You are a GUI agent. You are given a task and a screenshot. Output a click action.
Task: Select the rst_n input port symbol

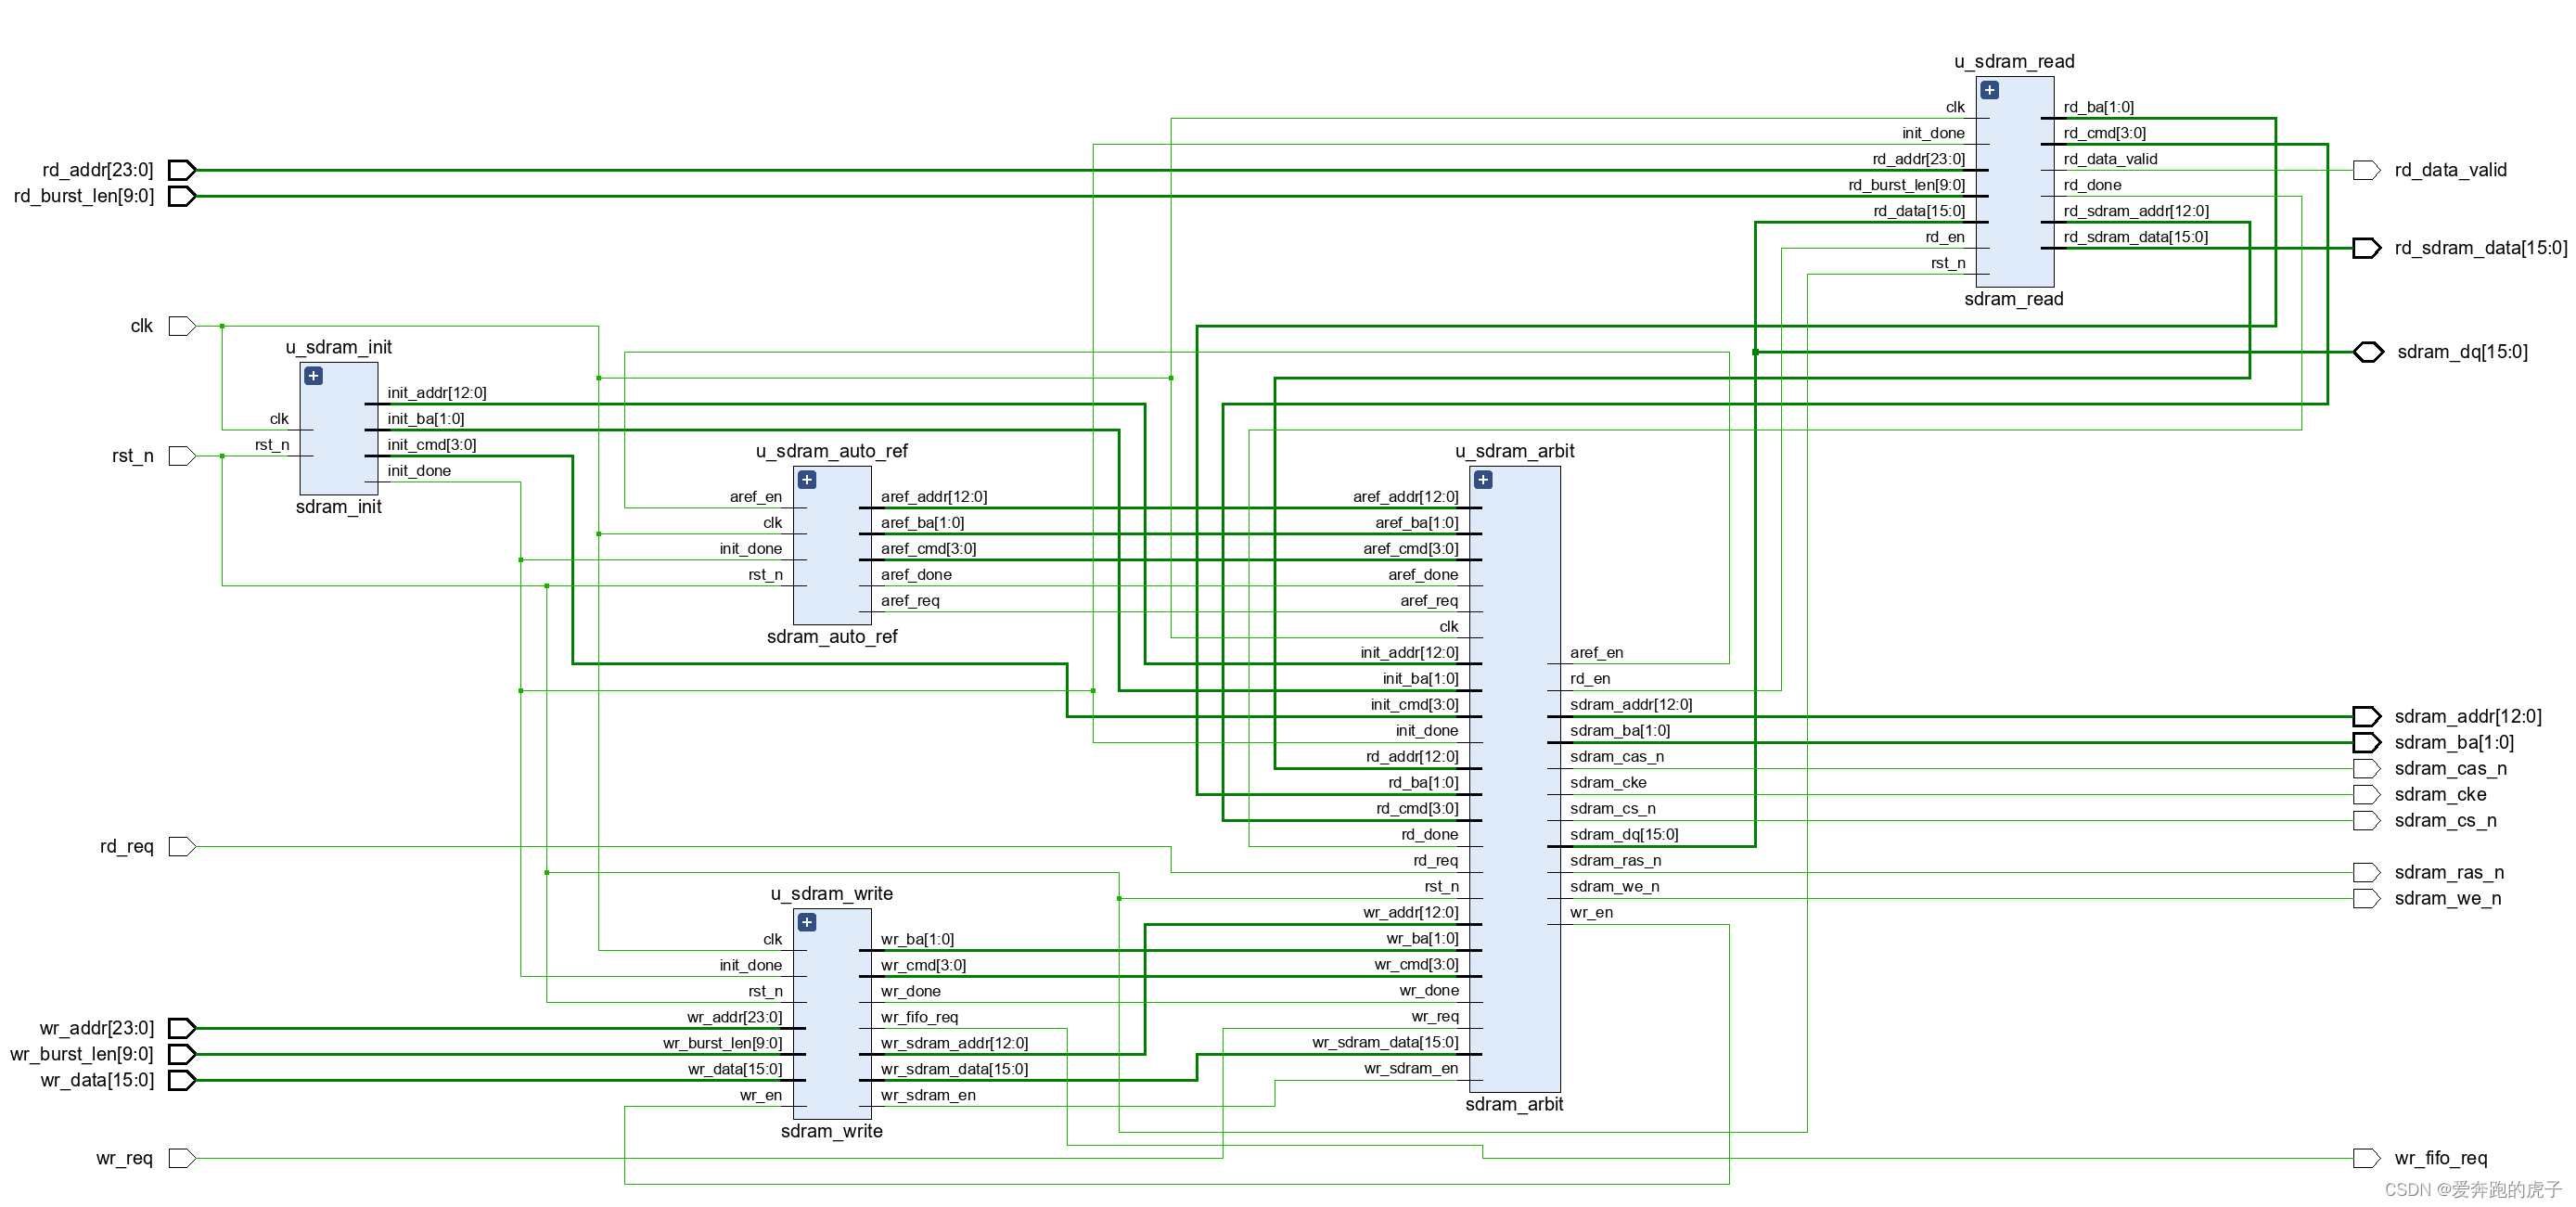click(182, 456)
